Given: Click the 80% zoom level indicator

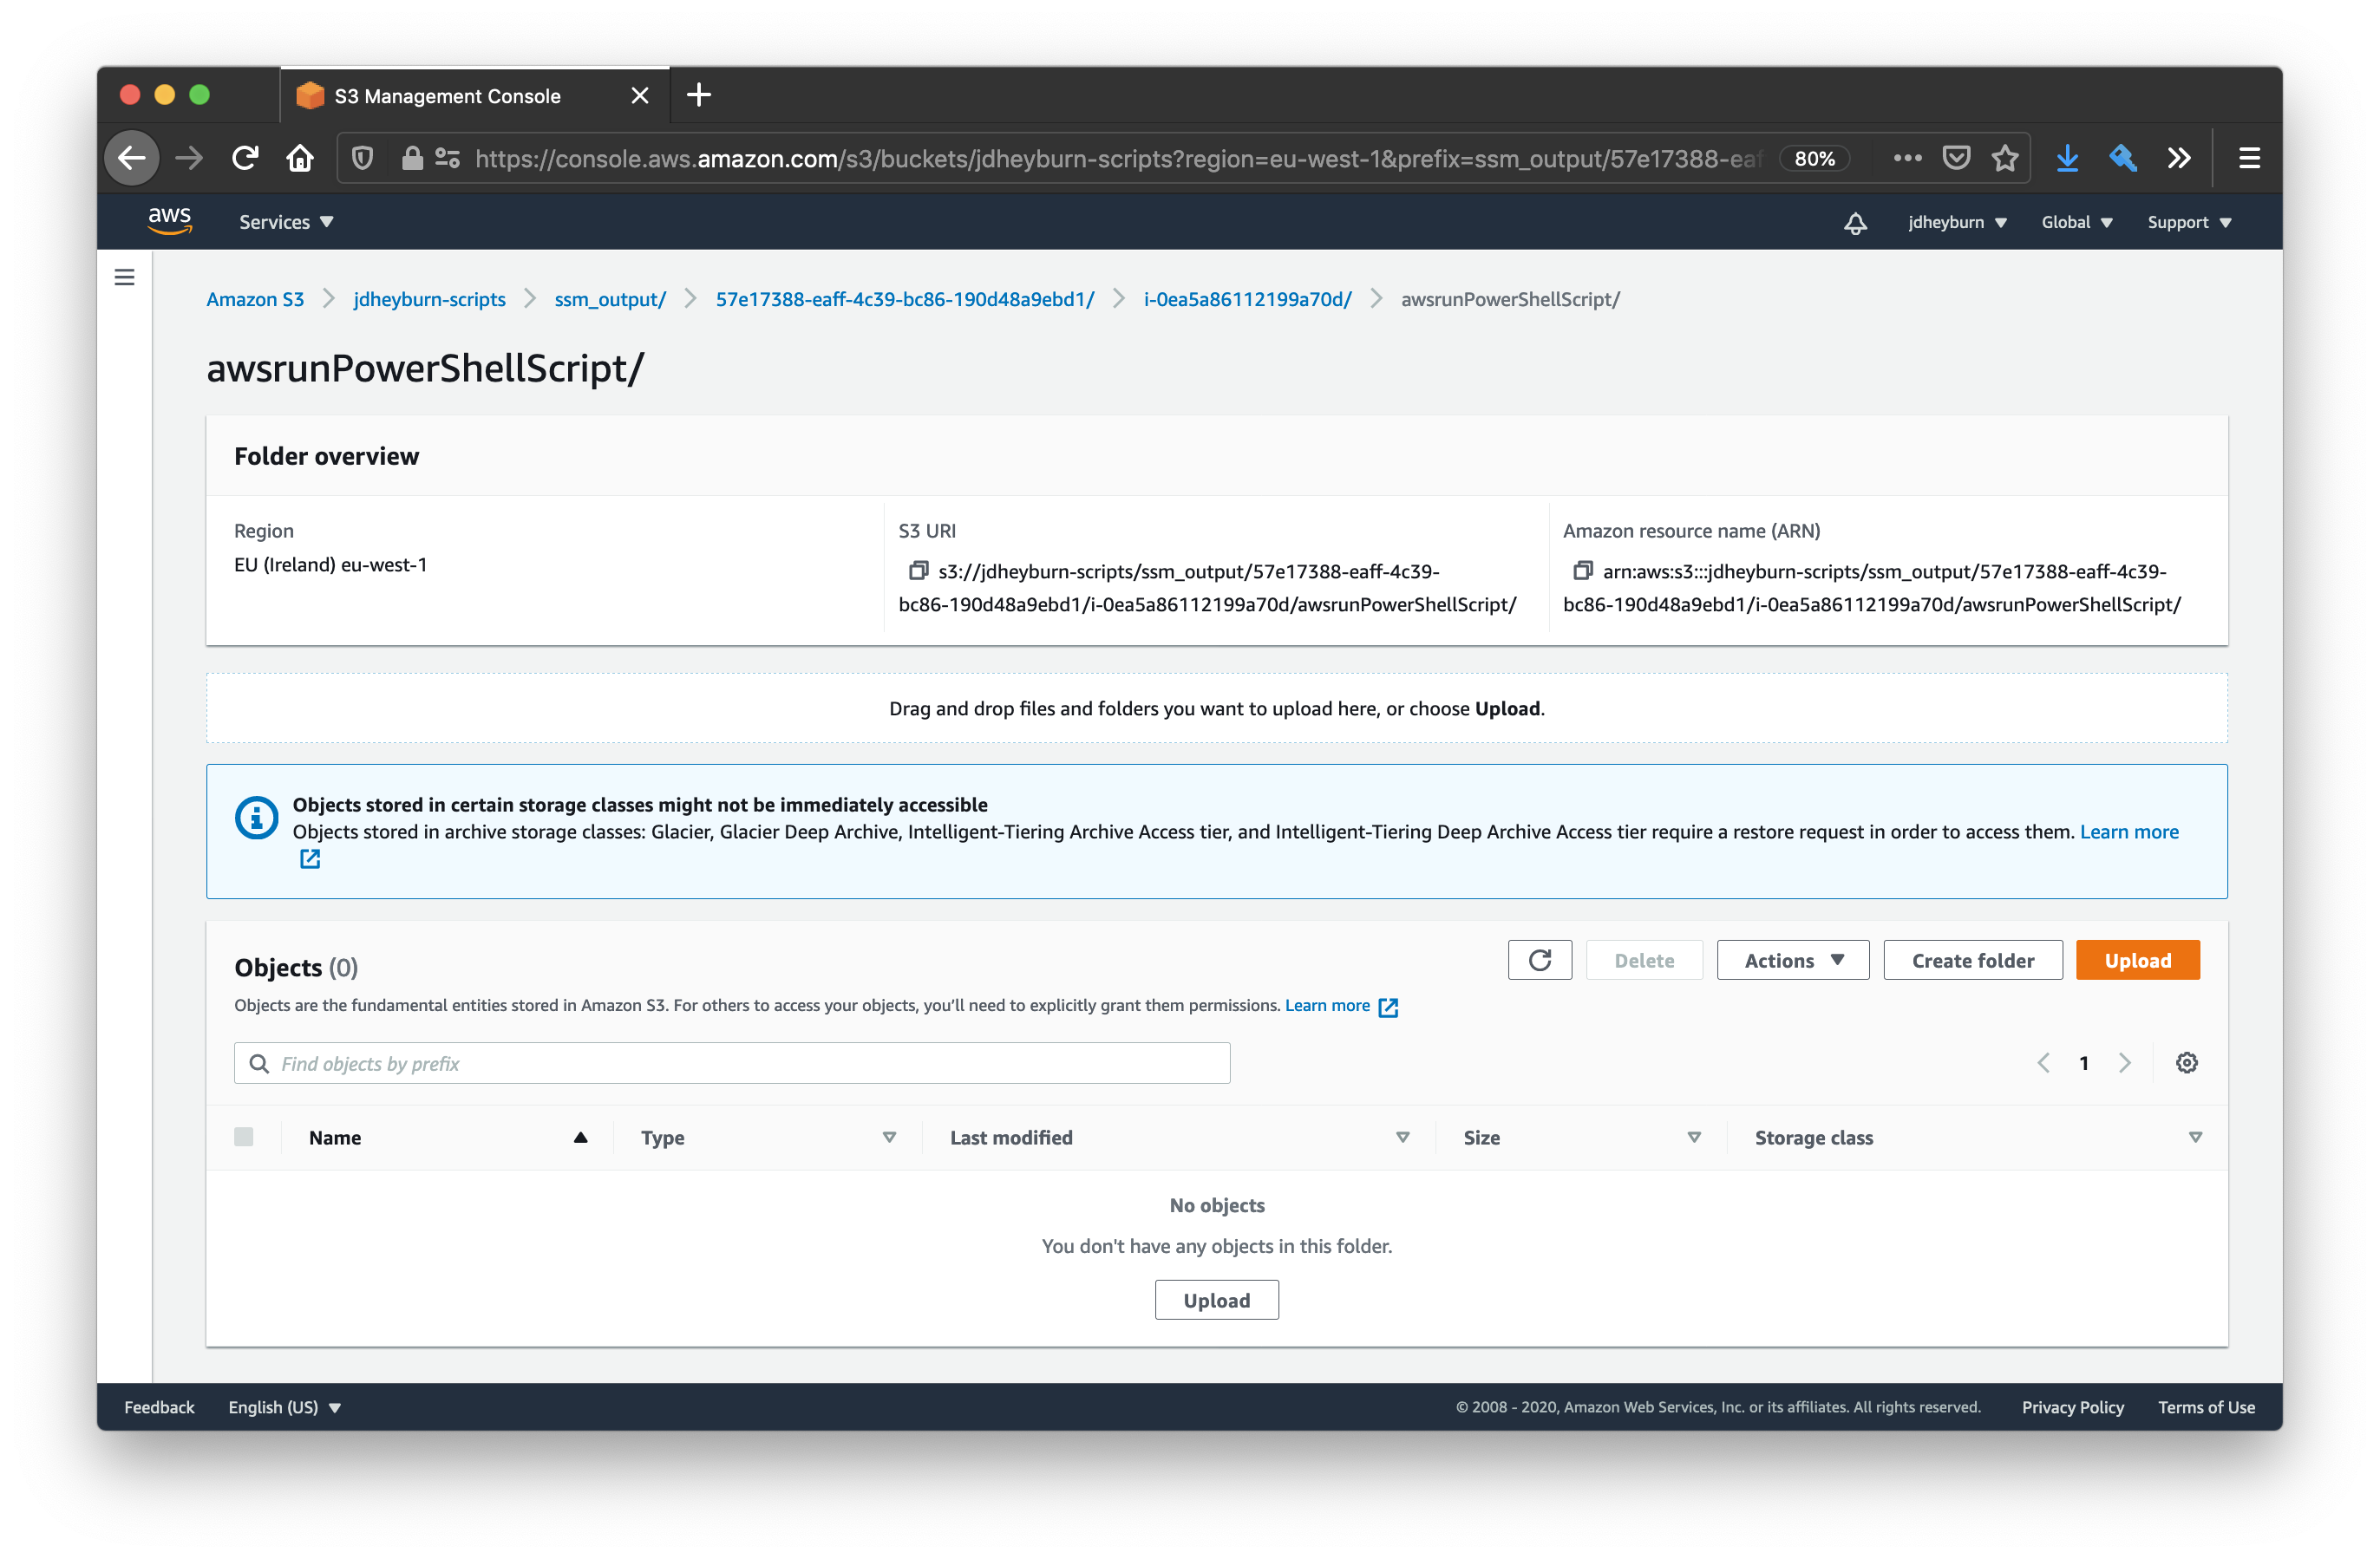Looking at the screenshot, I should pos(1814,158).
